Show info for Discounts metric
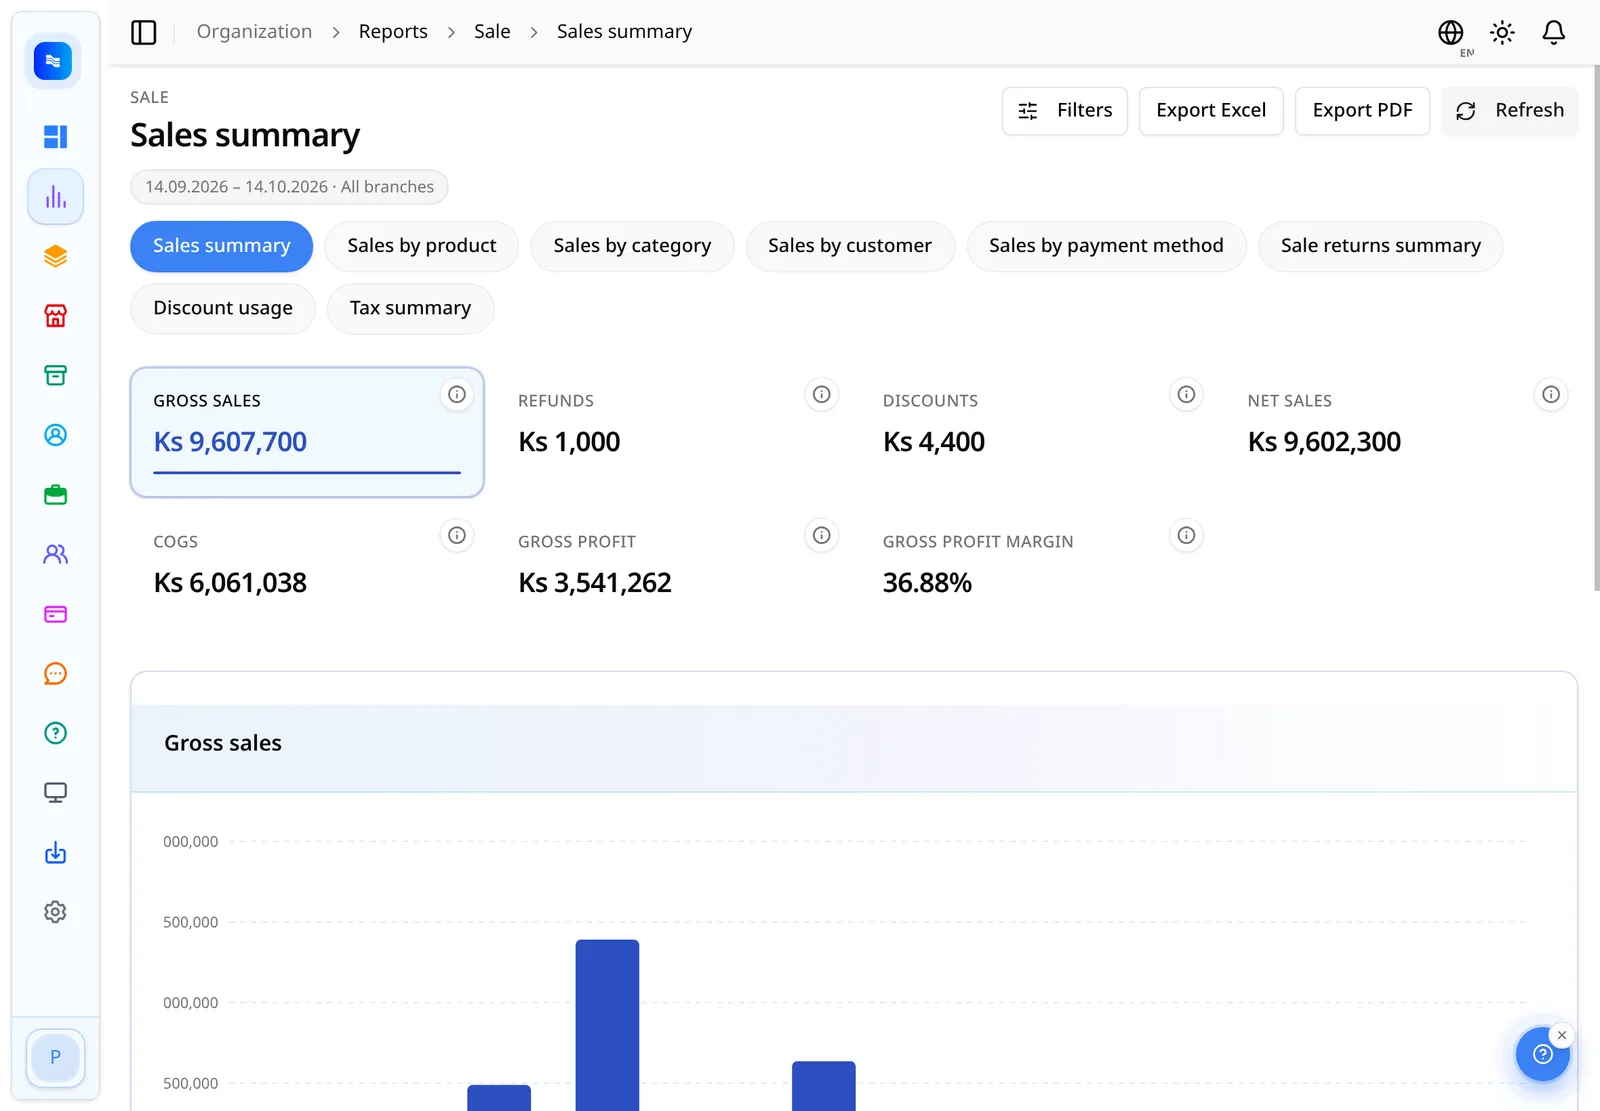 click(1186, 394)
